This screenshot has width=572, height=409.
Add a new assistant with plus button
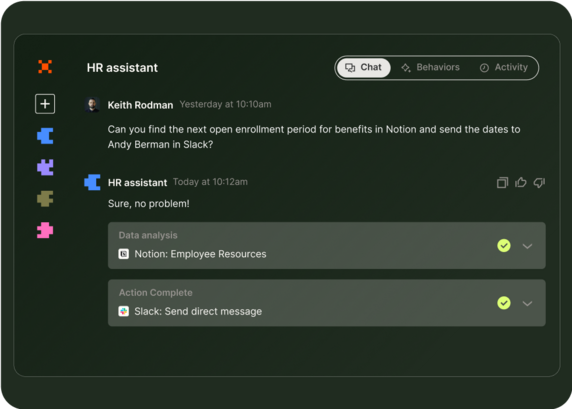[x=45, y=104]
